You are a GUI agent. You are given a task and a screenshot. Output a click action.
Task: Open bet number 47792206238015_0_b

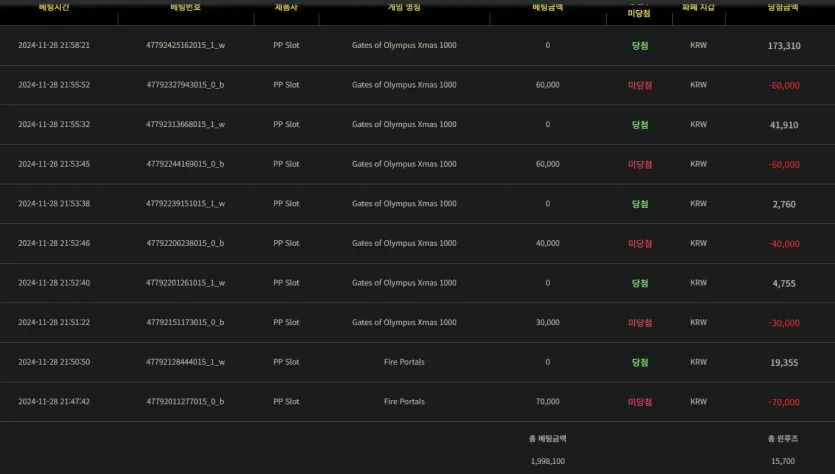coord(185,243)
